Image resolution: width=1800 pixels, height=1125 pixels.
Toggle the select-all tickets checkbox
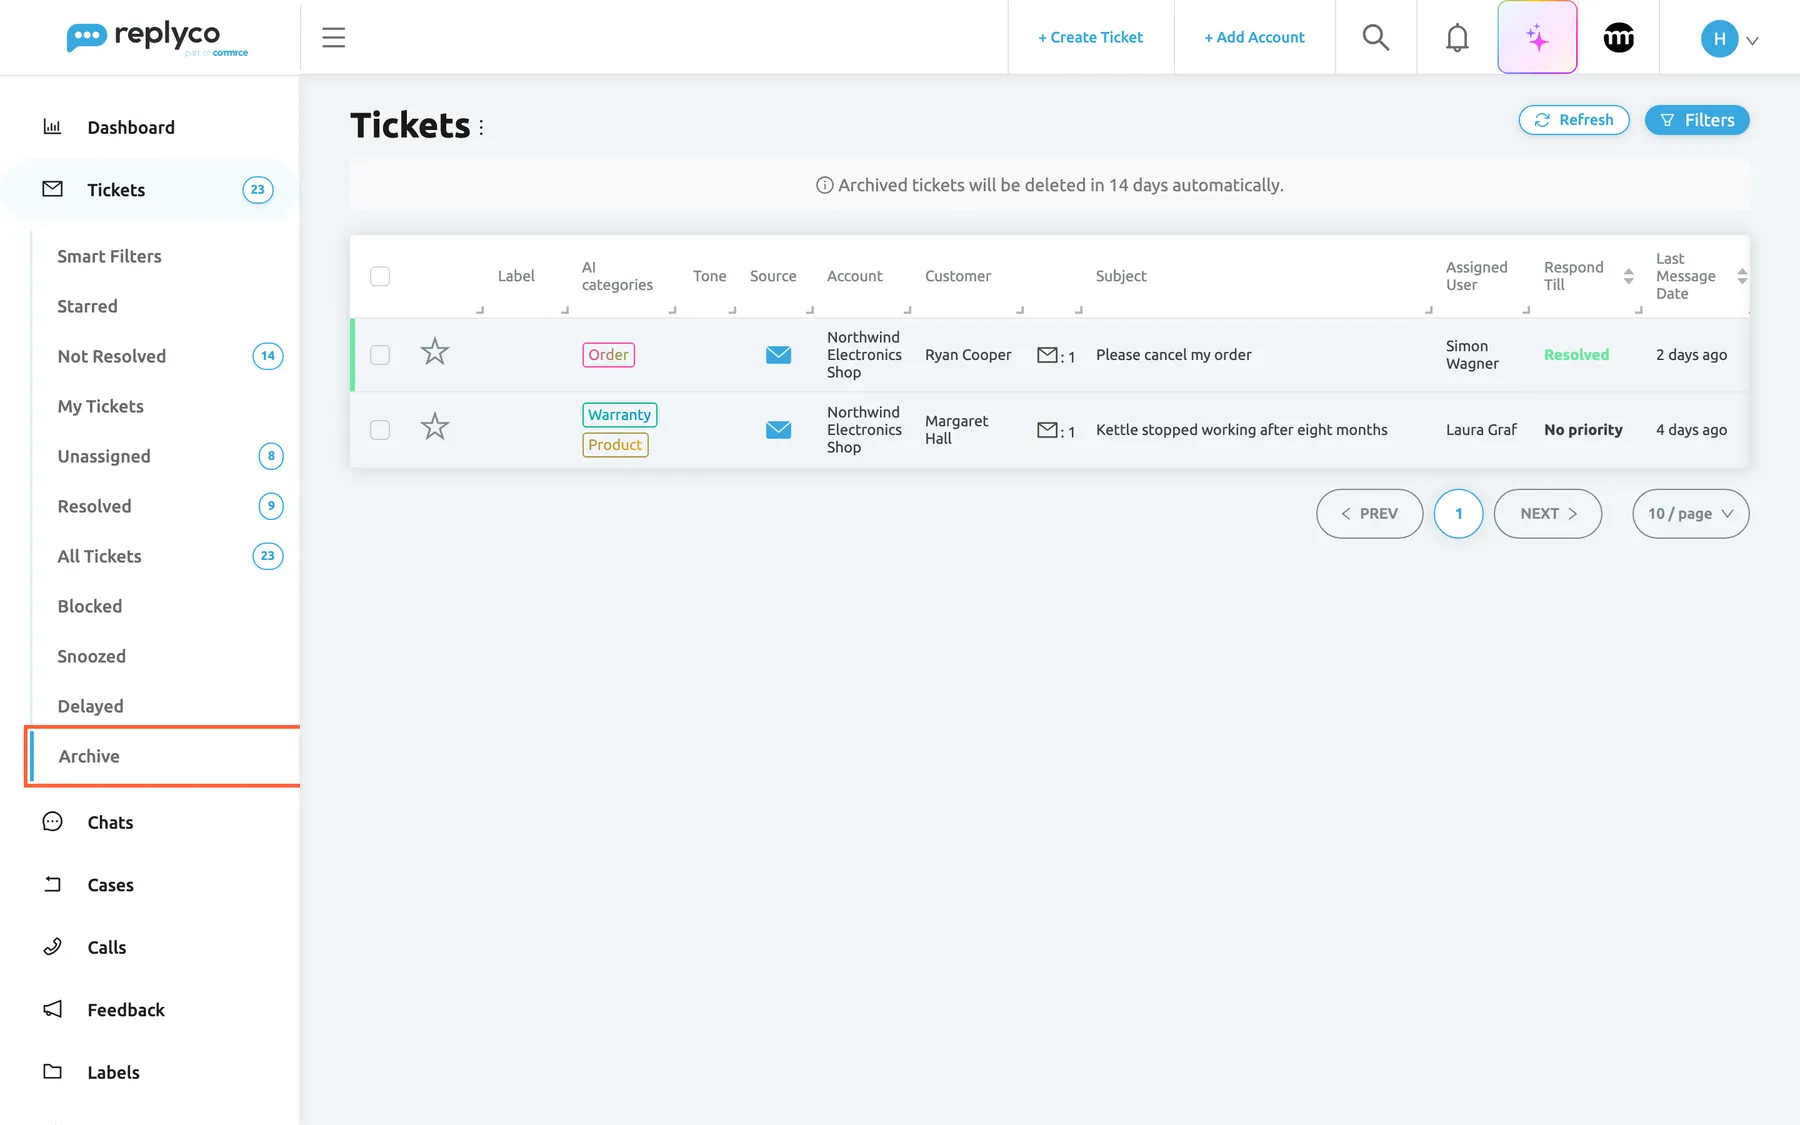(380, 276)
